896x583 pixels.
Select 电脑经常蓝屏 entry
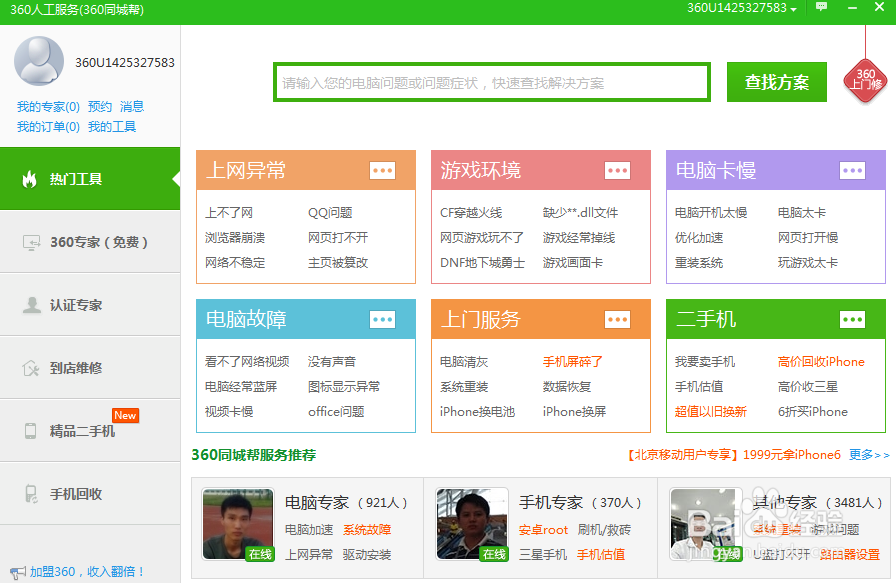(x=241, y=387)
